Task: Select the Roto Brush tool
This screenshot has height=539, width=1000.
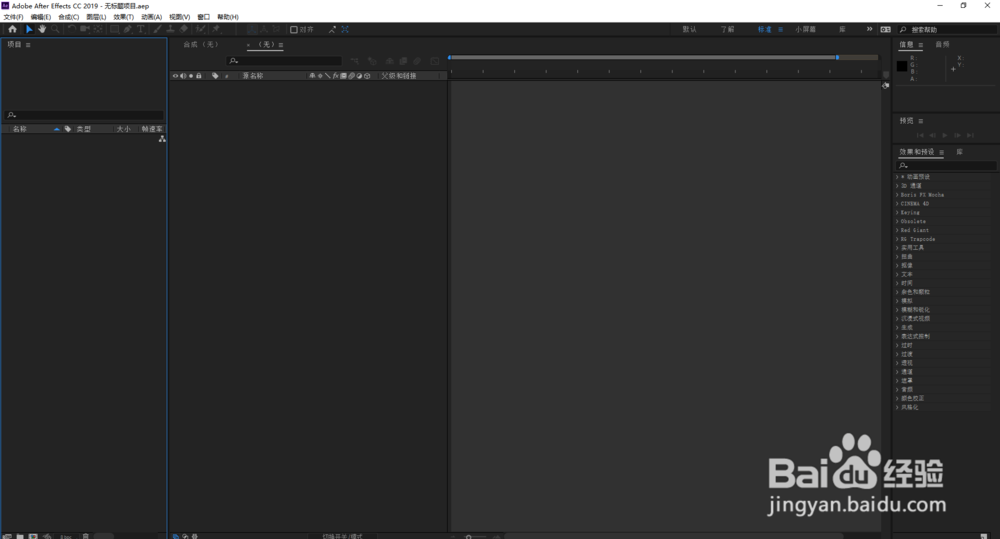Action: [201, 29]
